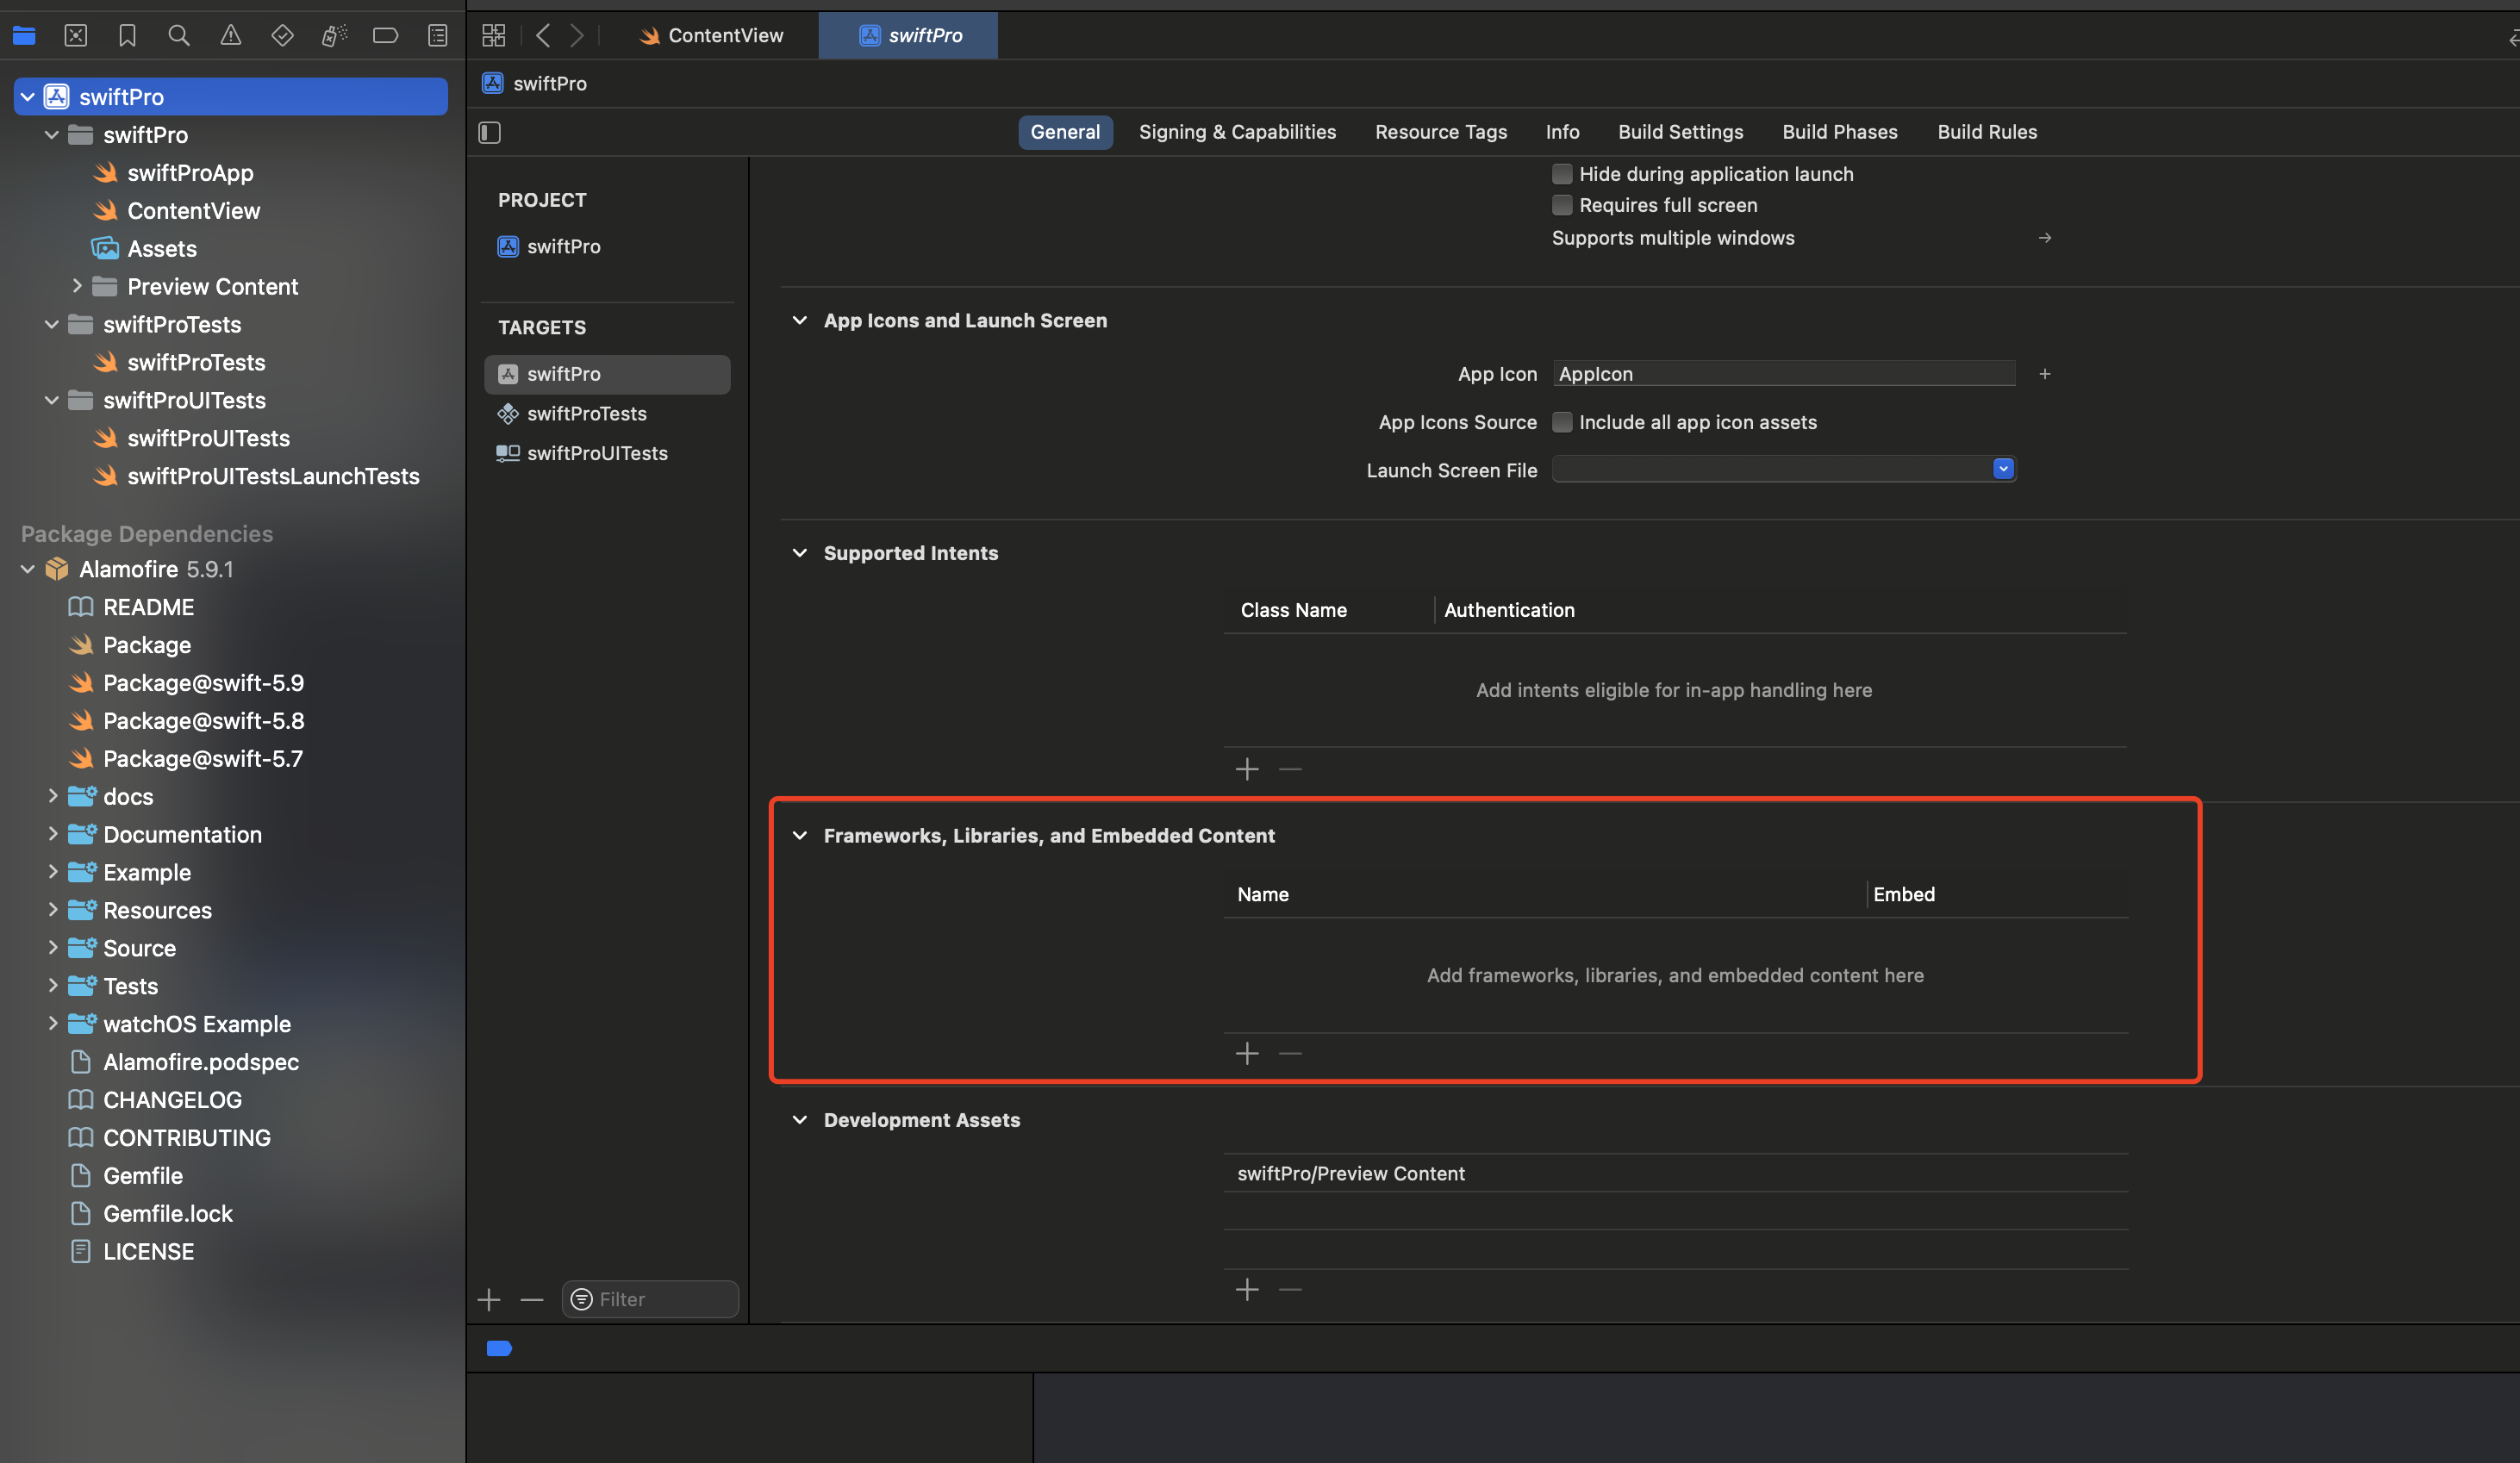The width and height of the screenshot is (2520, 1463).
Task: Open the Source Control navigator icon
Action: tap(76, 36)
